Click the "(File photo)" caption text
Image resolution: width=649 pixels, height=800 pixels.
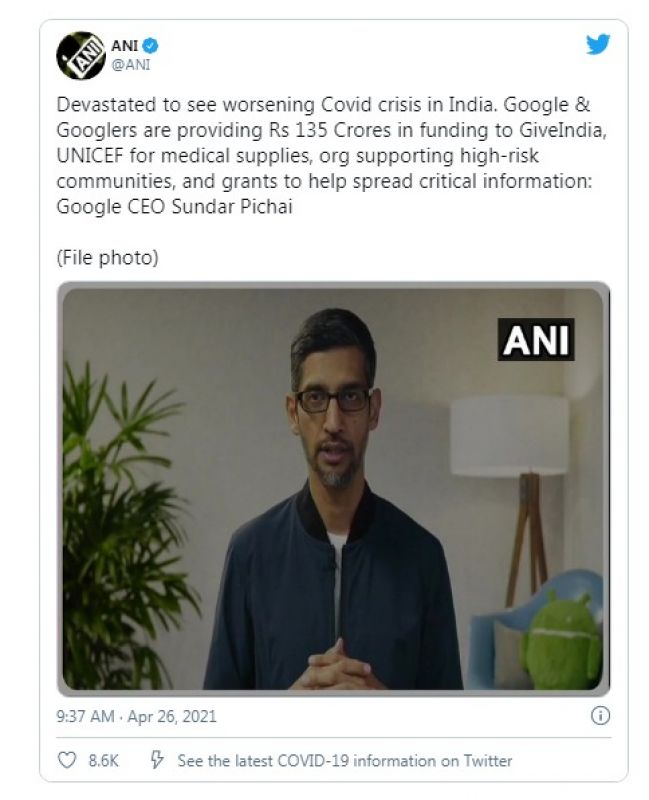[107, 257]
